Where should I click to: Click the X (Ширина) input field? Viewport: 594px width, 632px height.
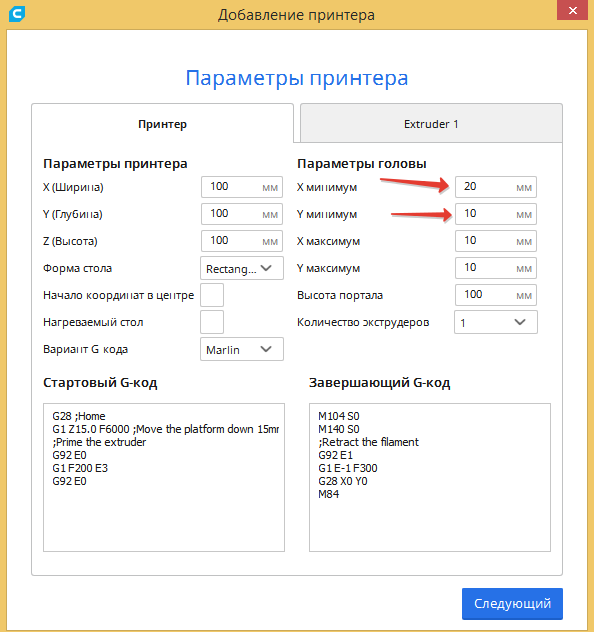tap(242, 187)
